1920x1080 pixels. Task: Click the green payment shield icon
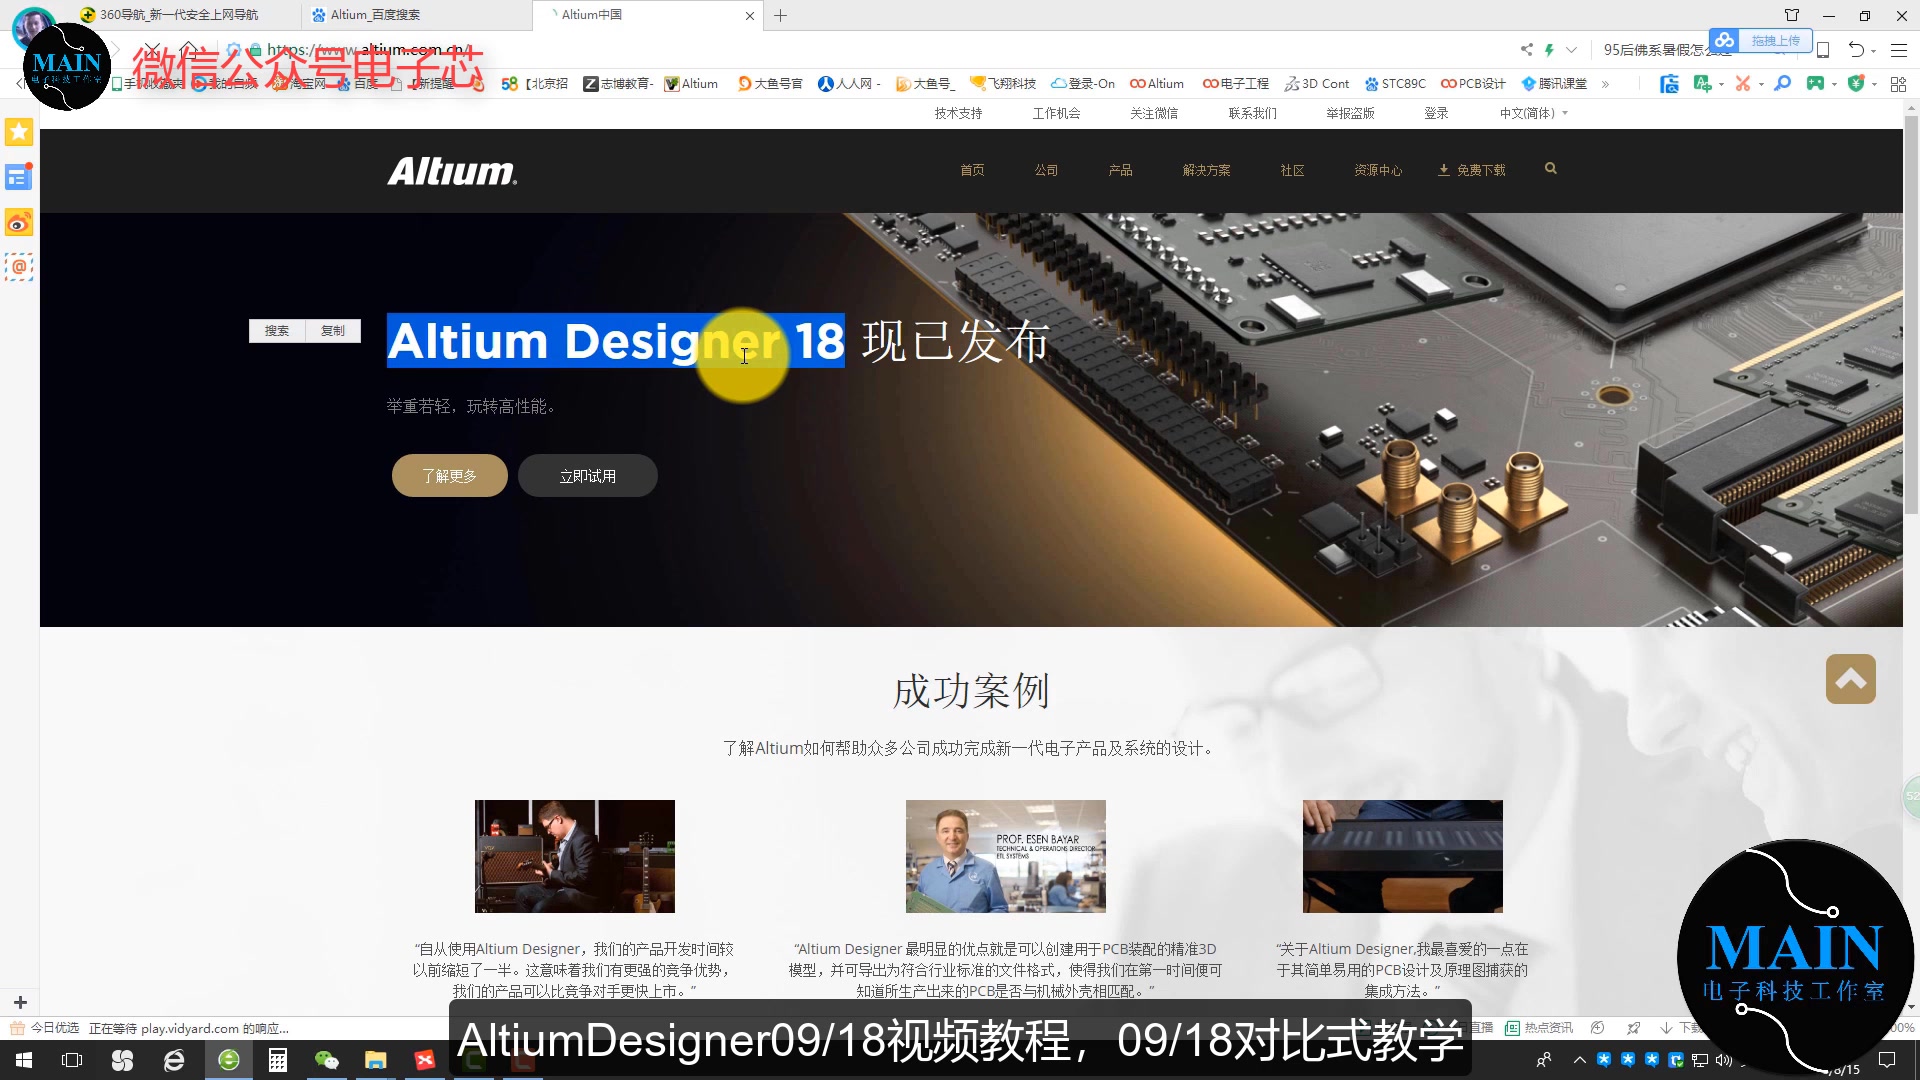[1856, 84]
